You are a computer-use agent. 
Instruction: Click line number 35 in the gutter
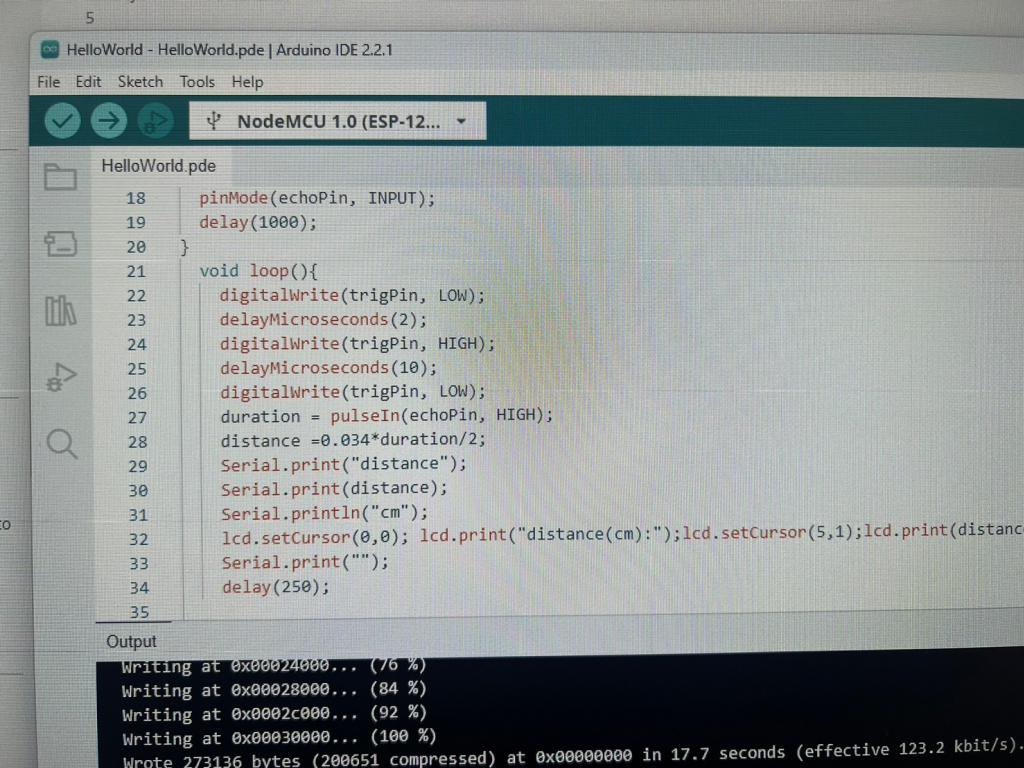(x=139, y=612)
